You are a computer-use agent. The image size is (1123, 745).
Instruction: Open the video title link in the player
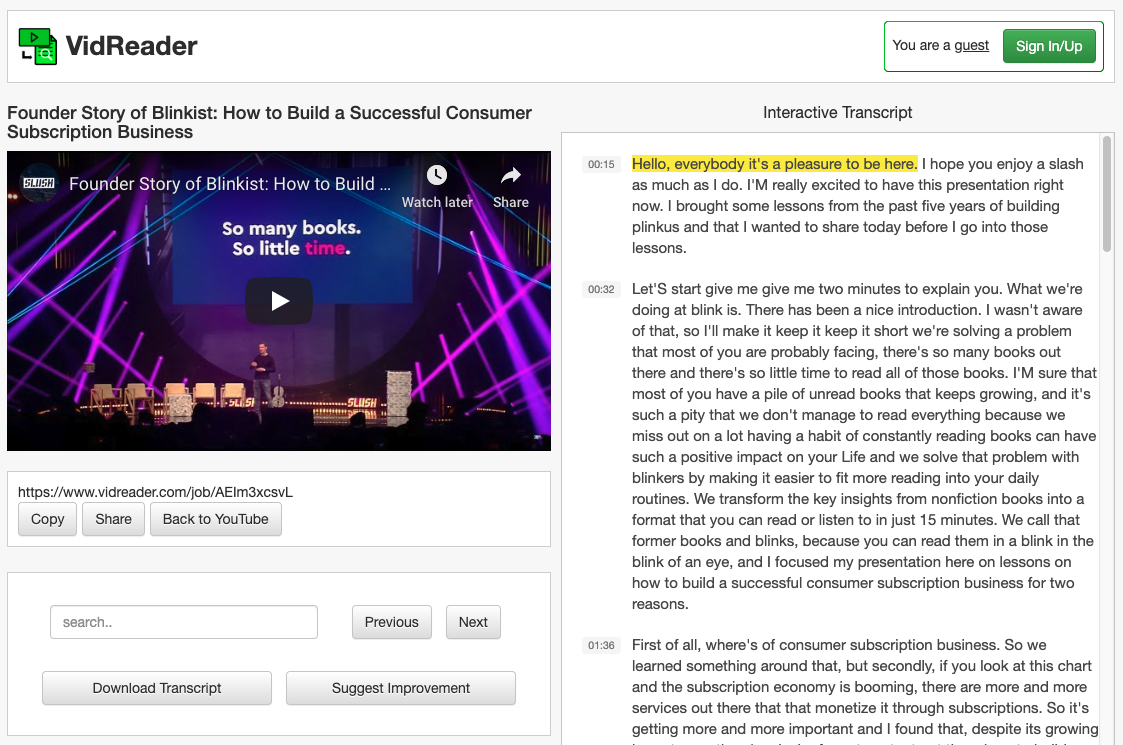(x=230, y=184)
